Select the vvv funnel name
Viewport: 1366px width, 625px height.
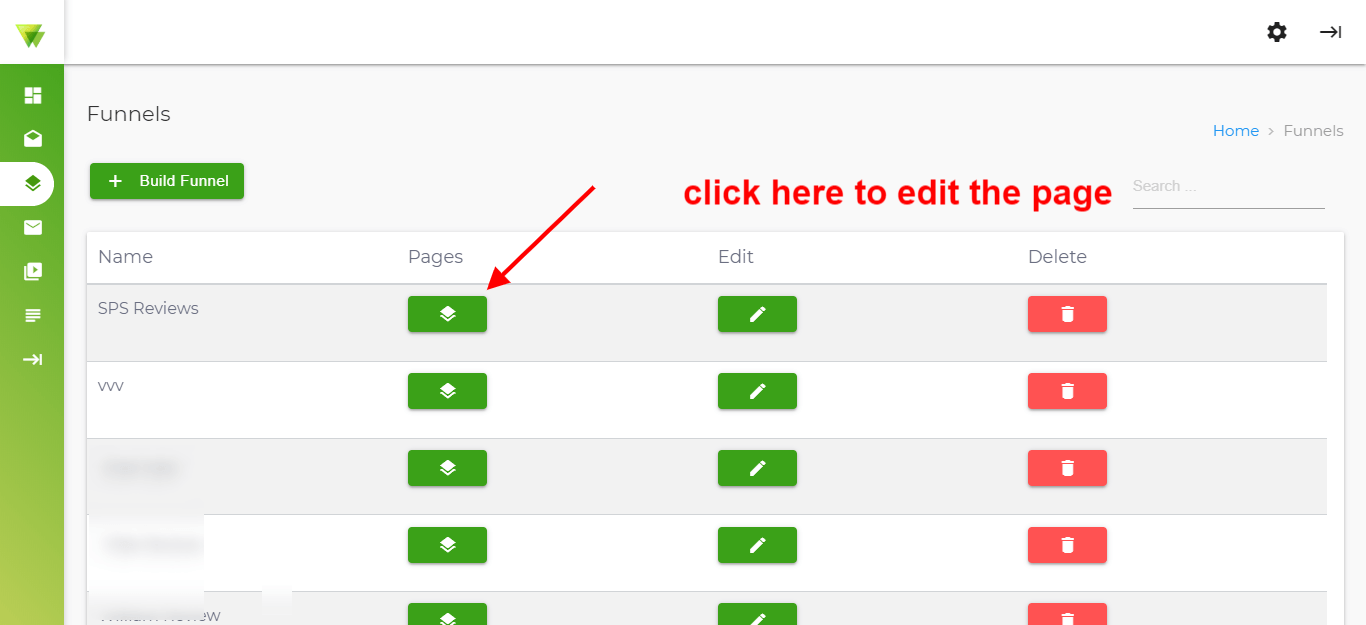(111, 386)
